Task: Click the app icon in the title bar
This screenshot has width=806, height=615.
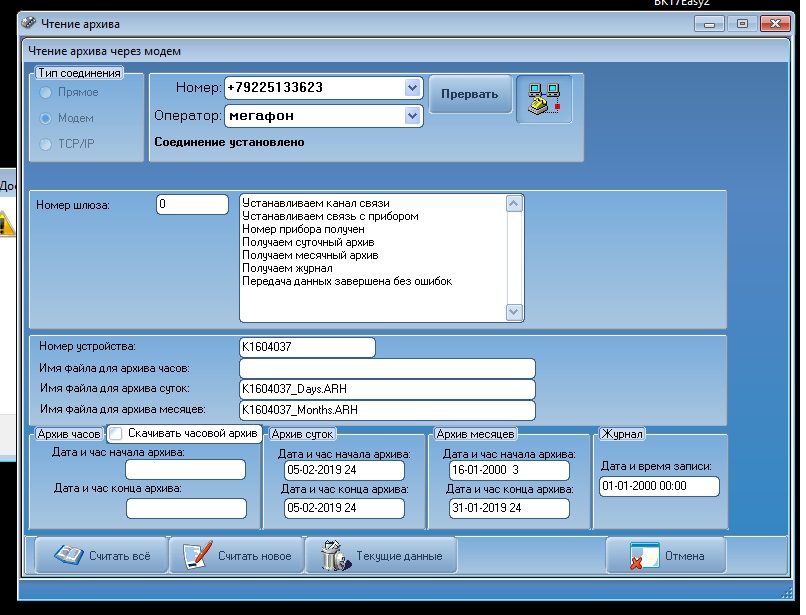Action: [x=29, y=23]
